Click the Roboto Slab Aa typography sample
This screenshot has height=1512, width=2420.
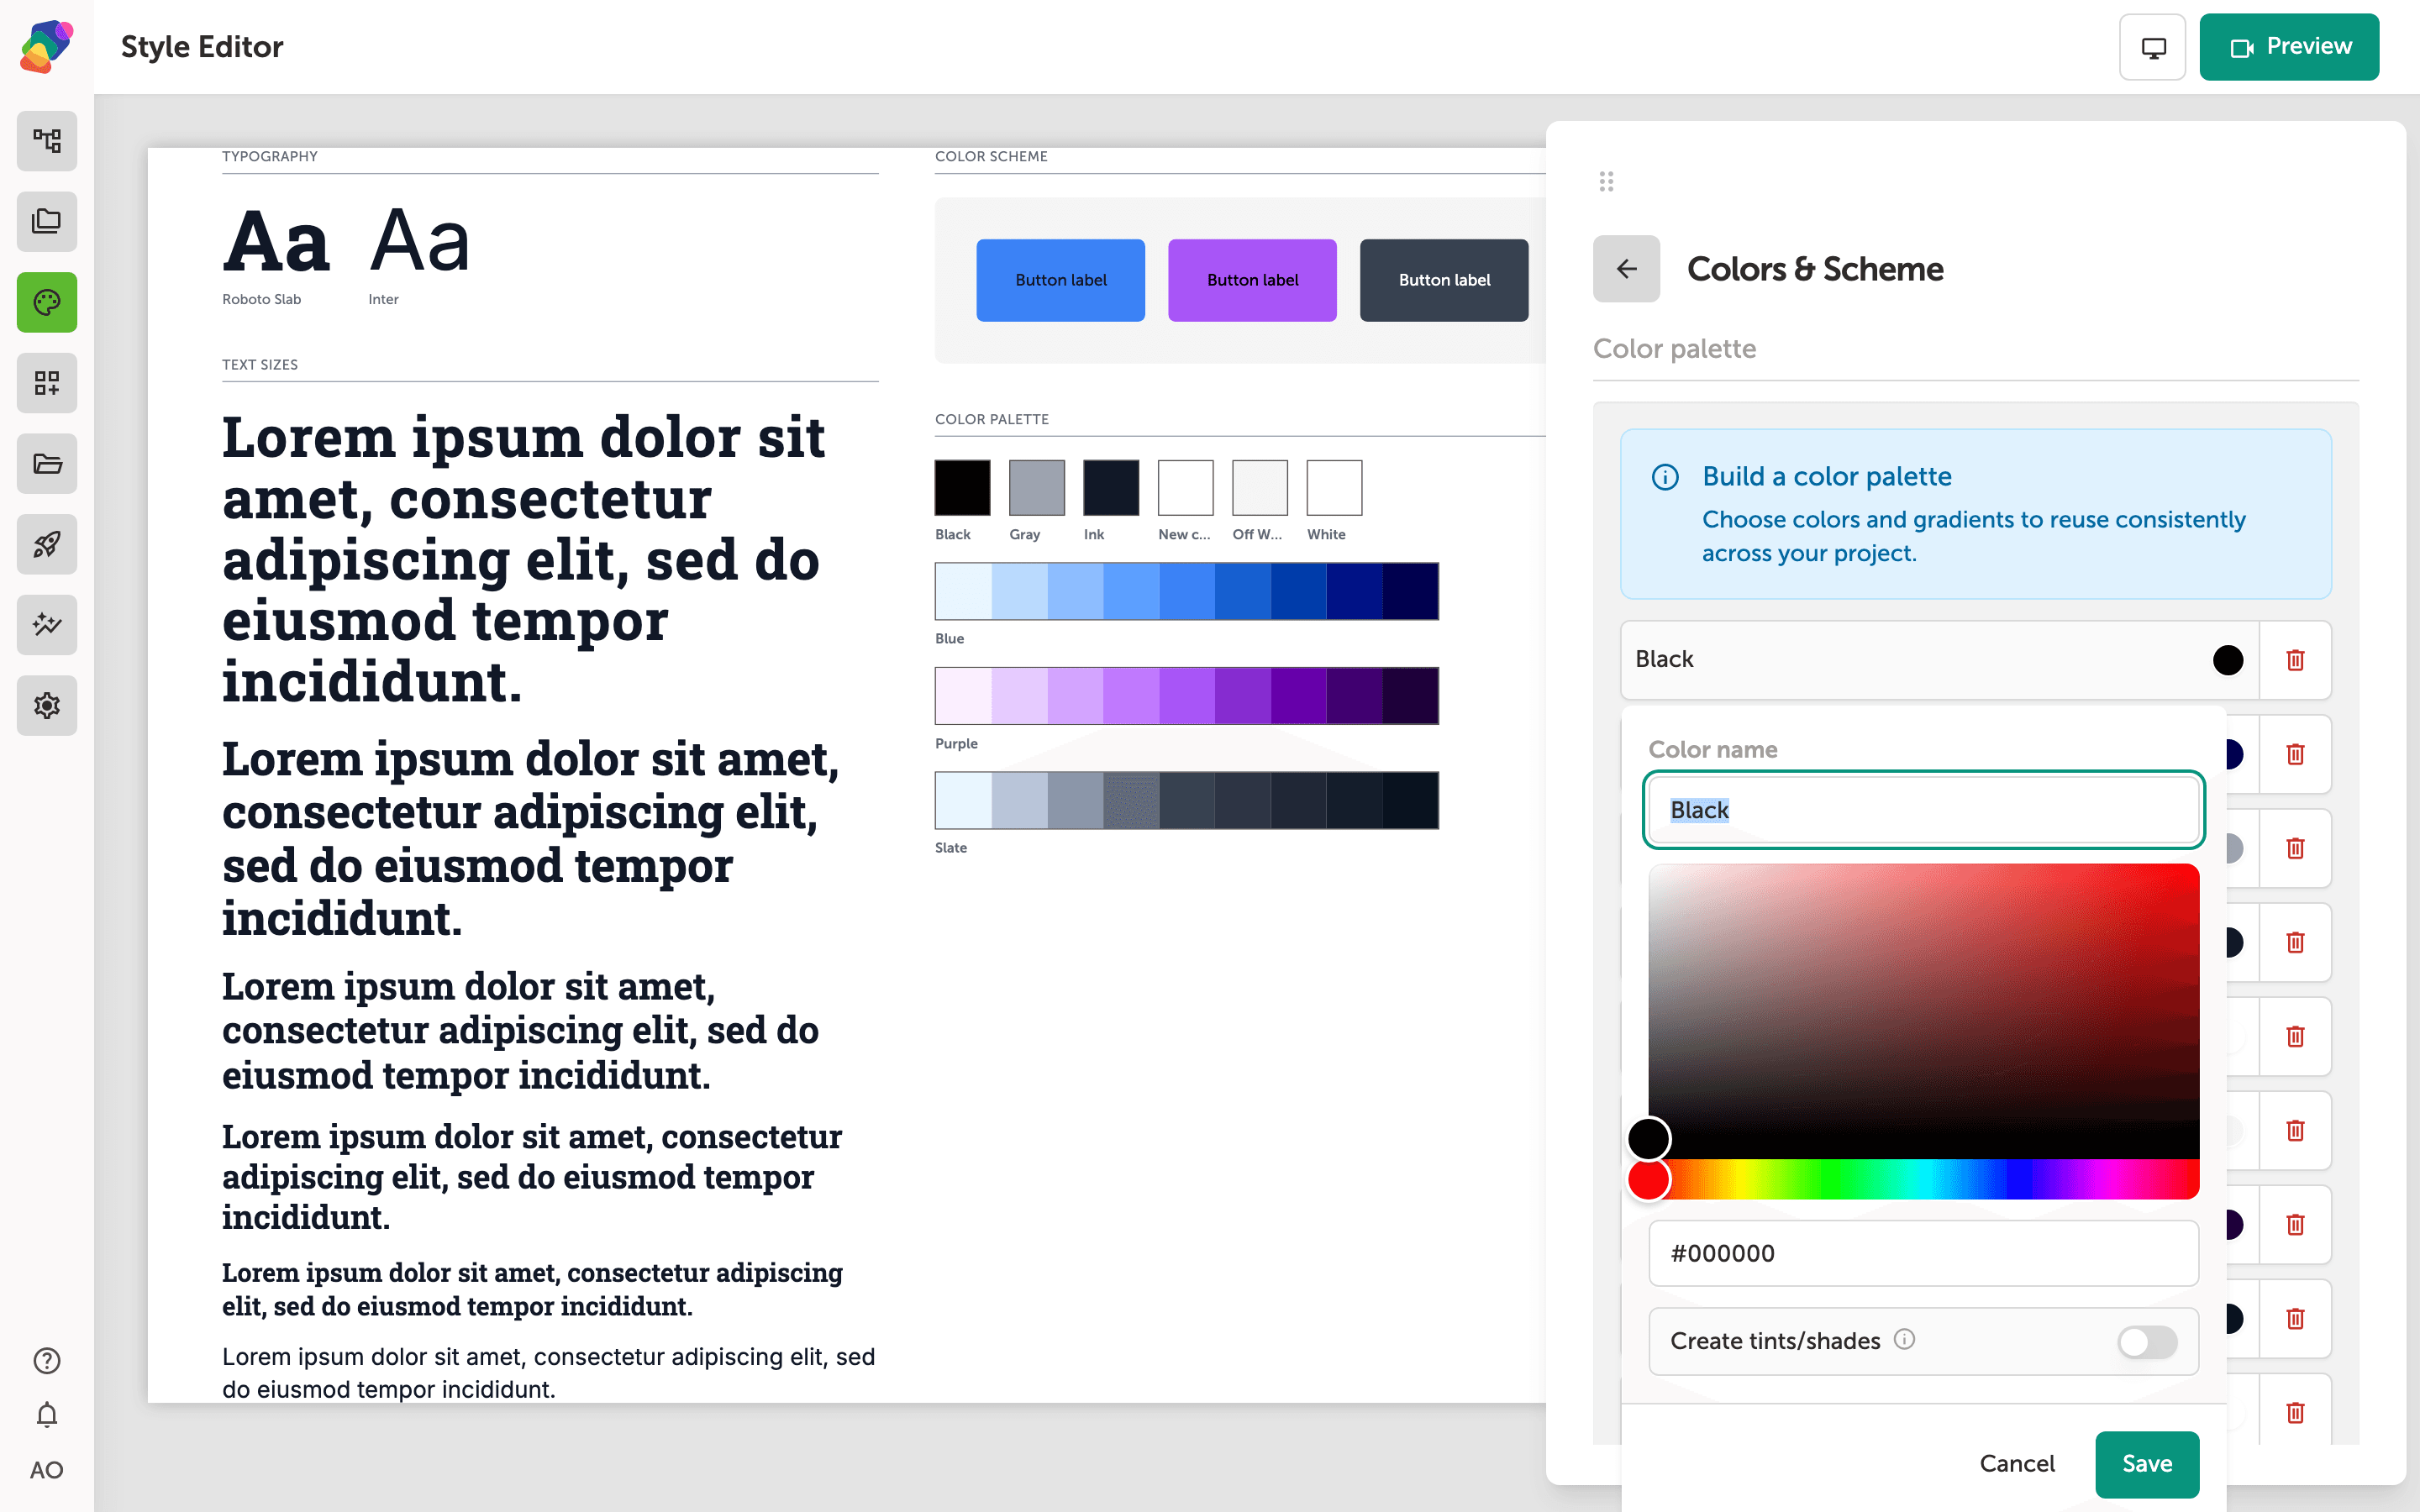coord(276,241)
